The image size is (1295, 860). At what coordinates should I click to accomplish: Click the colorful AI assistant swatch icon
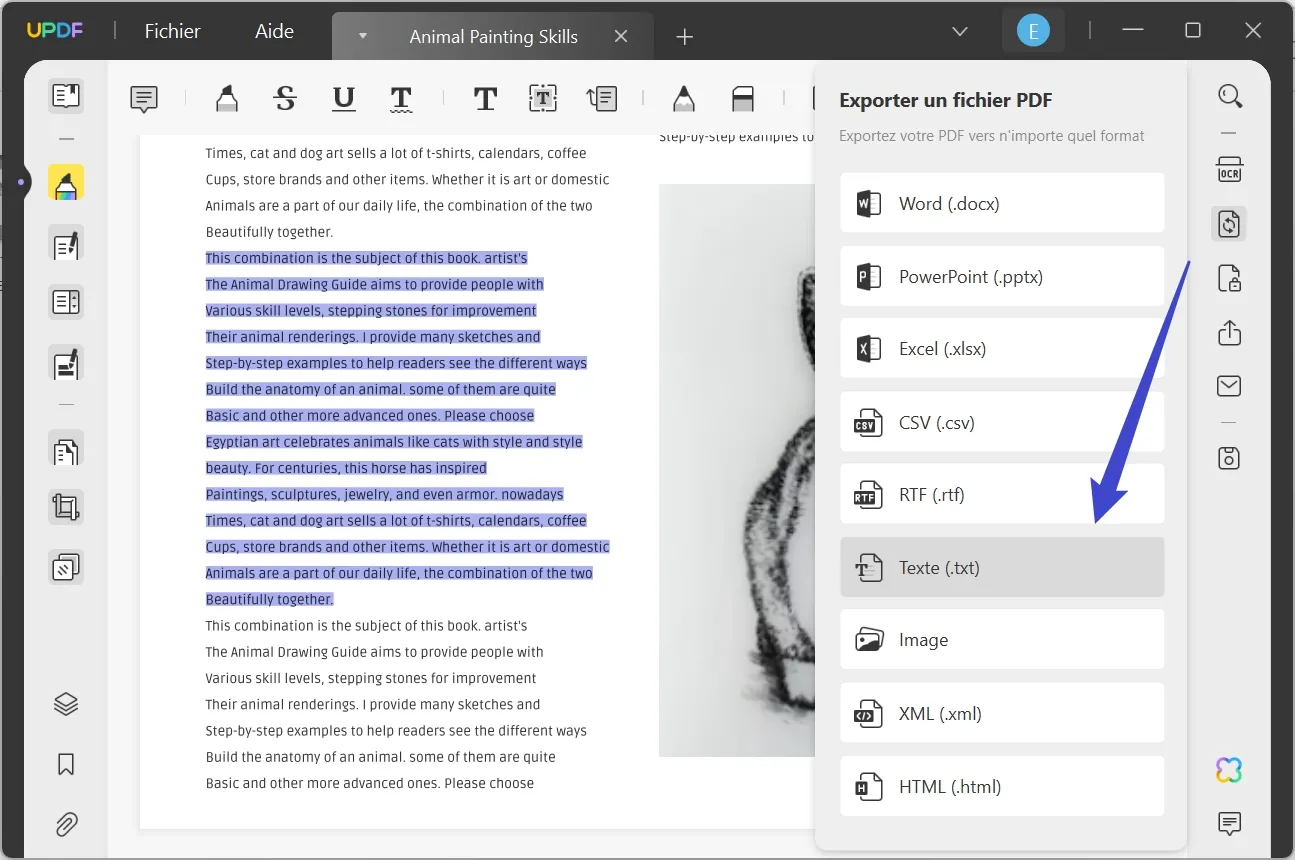coord(1228,769)
